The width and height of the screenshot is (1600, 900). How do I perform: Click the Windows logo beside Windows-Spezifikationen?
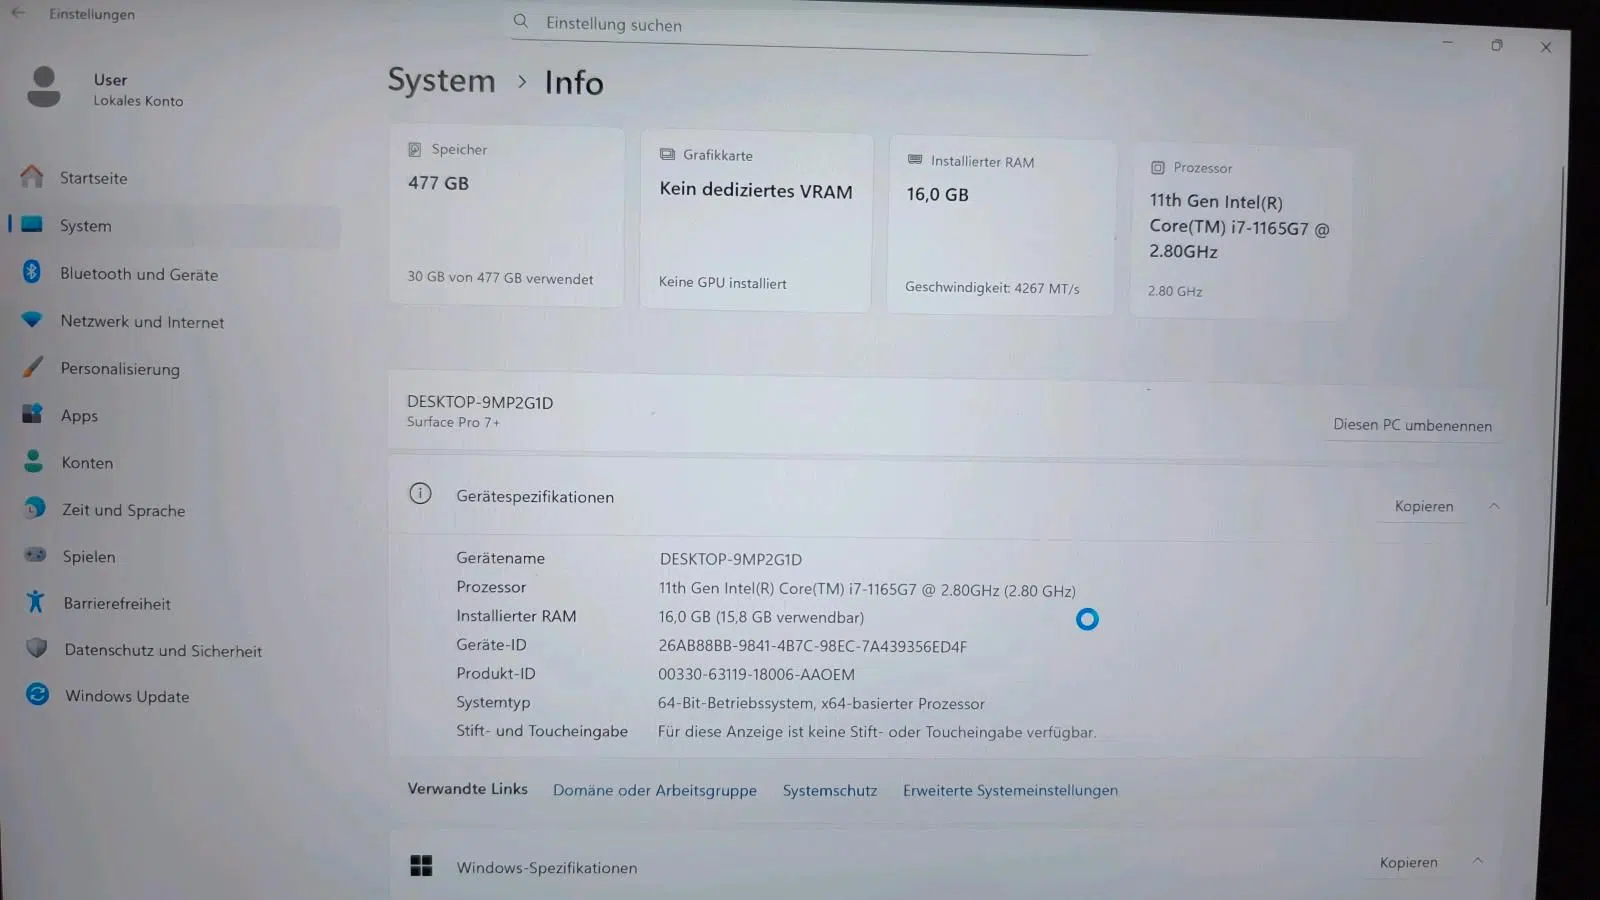pos(422,866)
